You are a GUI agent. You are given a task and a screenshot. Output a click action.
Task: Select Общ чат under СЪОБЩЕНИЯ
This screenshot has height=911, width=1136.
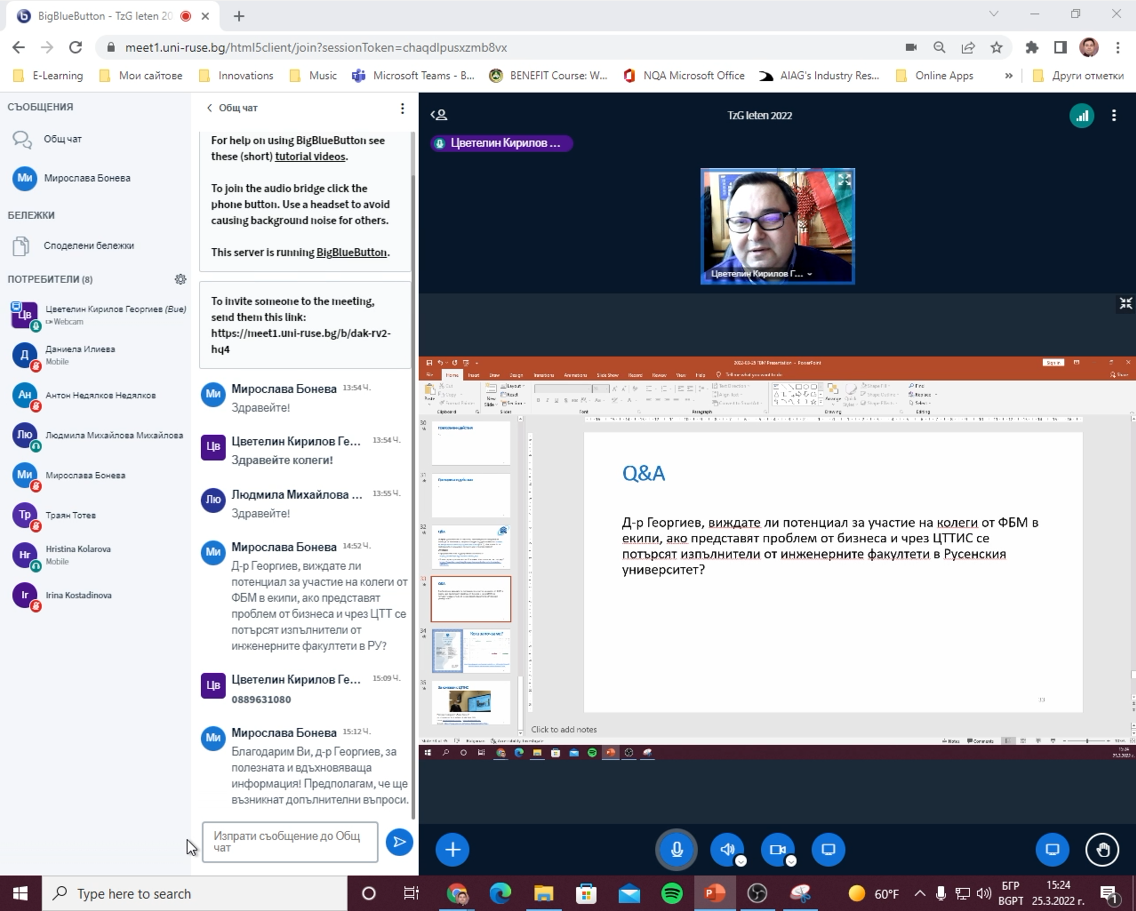[60, 138]
